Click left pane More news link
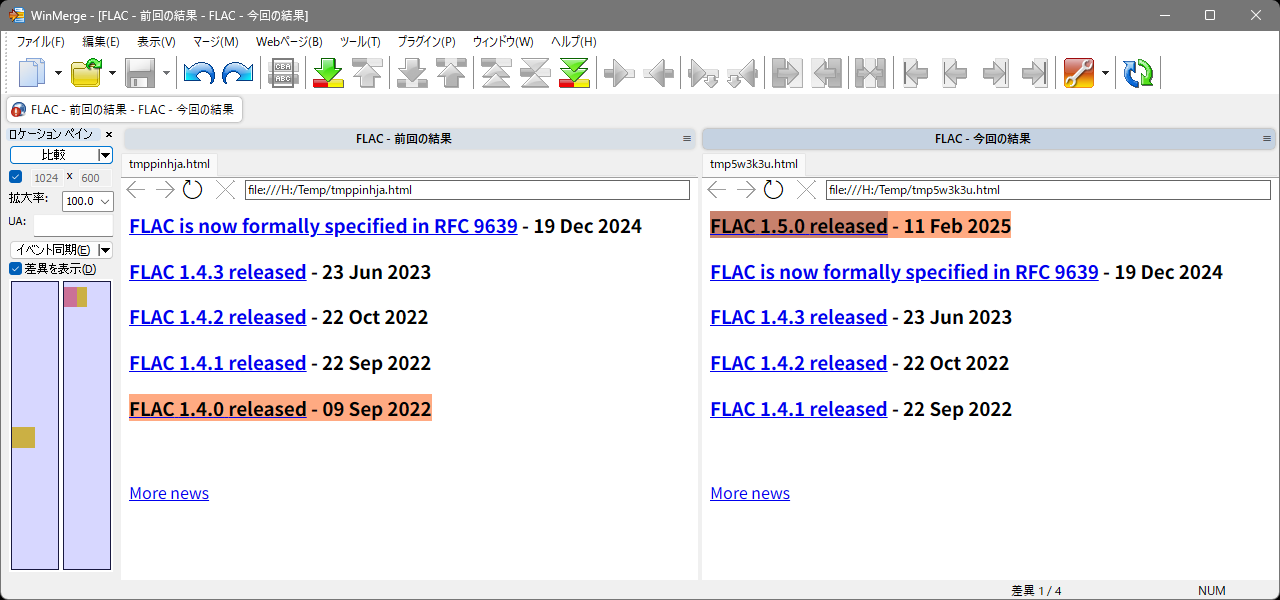Viewport: 1280px width, 600px height. coord(169,493)
